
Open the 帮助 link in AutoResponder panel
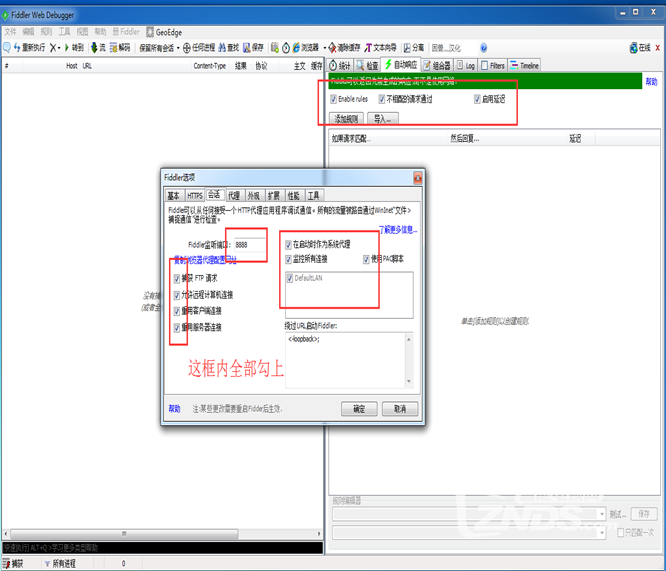click(x=651, y=82)
